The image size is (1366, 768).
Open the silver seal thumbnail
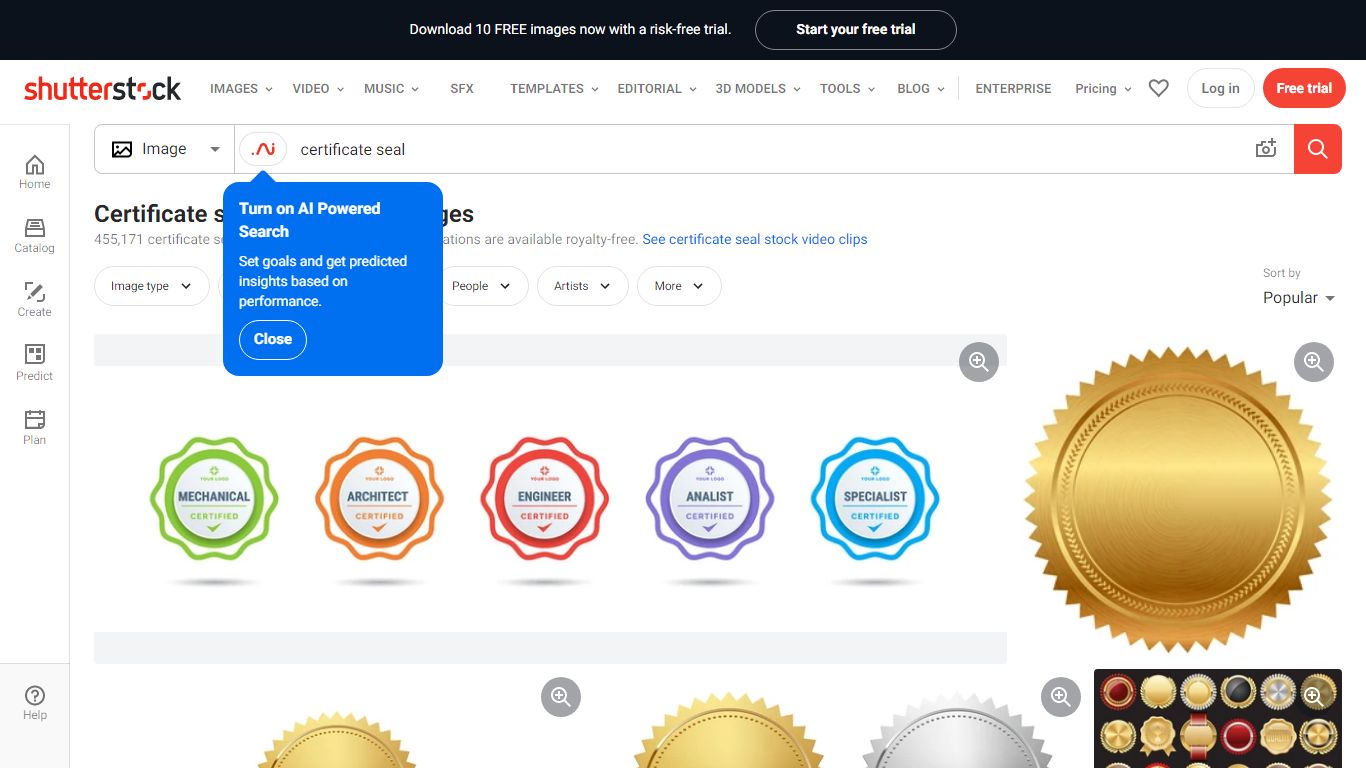955,729
